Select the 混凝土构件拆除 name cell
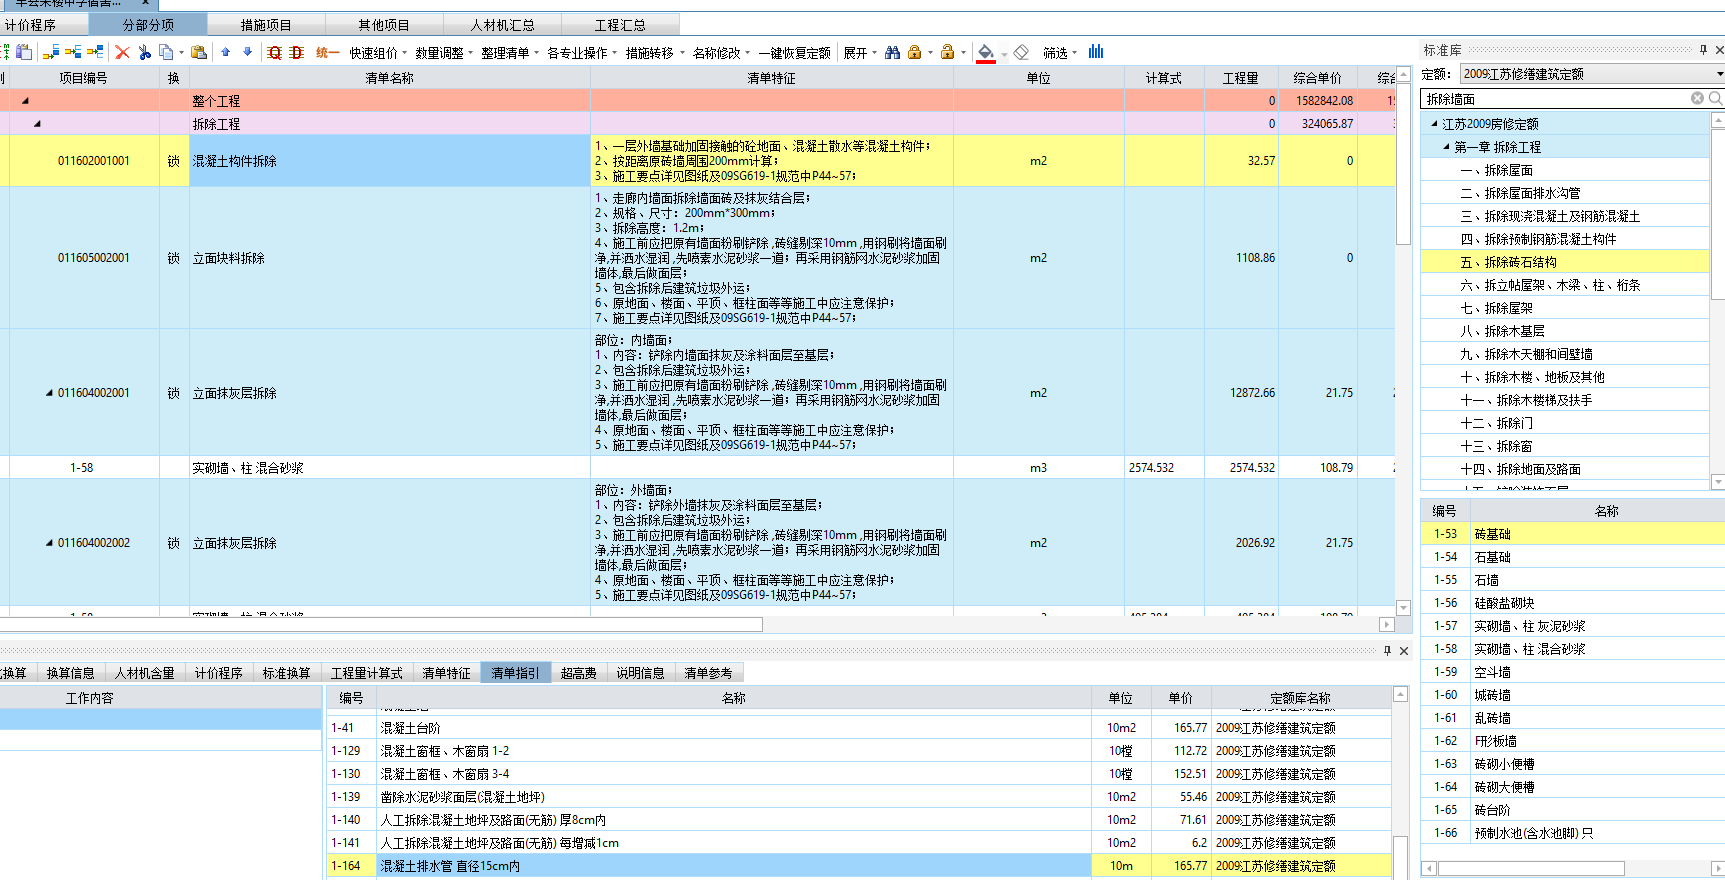Image resolution: width=1725 pixels, height=880 pixels. click(x=390, y=161)
